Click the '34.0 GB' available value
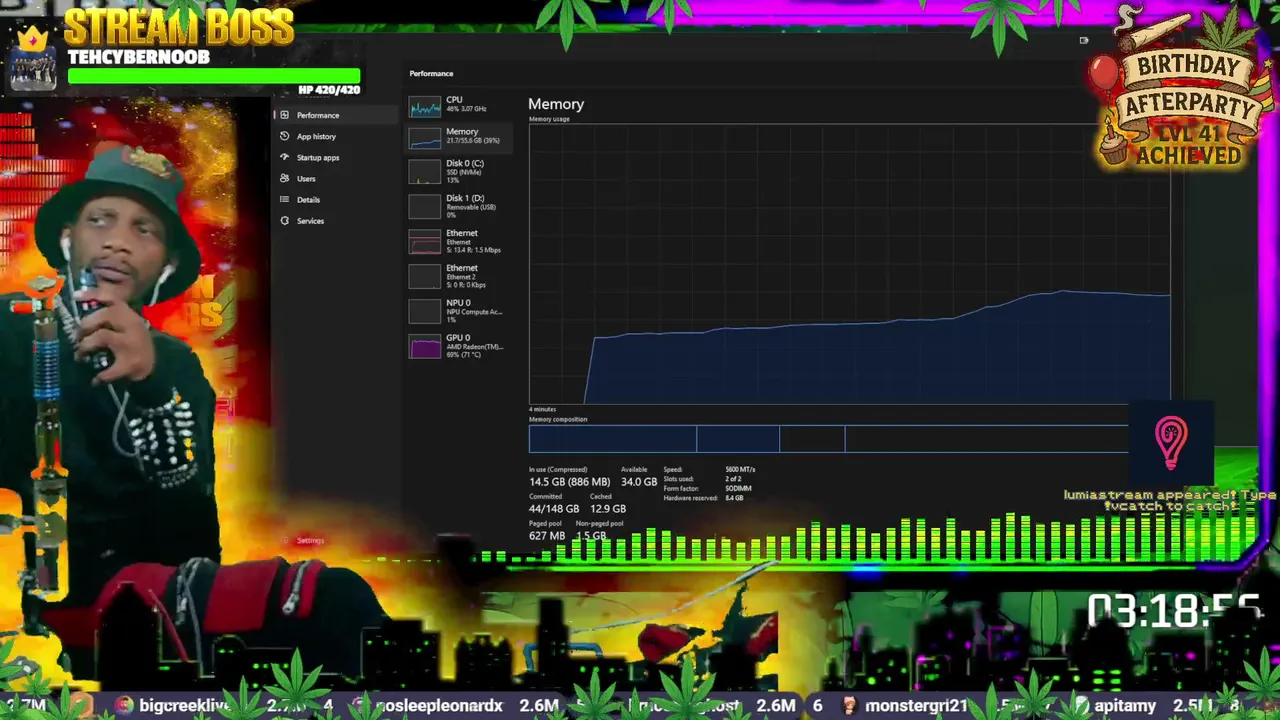 click(639, 482)
